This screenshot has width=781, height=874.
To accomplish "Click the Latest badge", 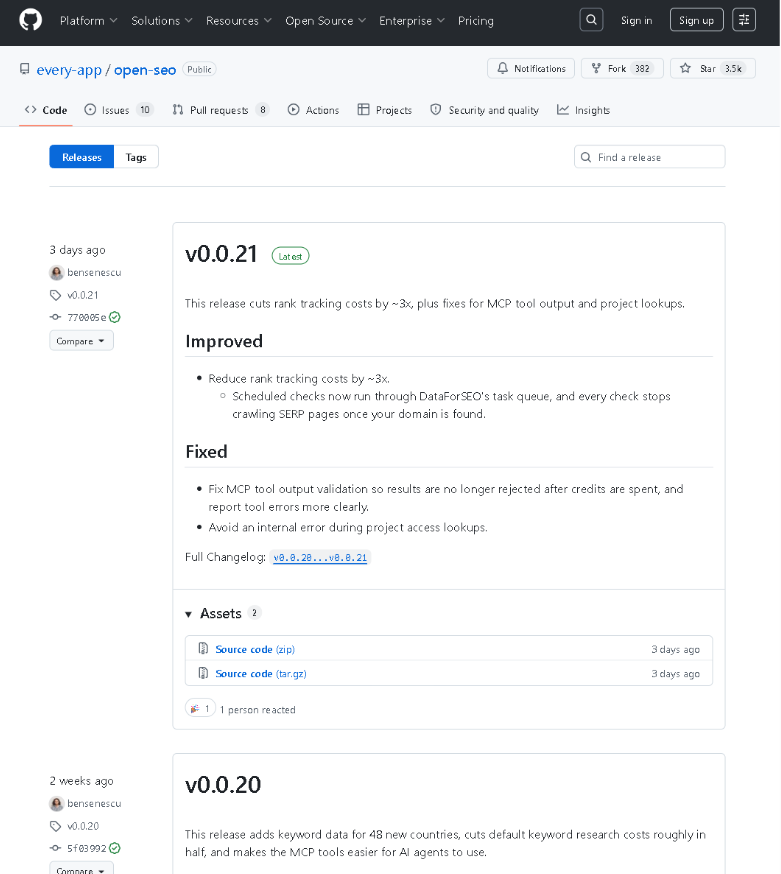I will [x=290, y=256].
